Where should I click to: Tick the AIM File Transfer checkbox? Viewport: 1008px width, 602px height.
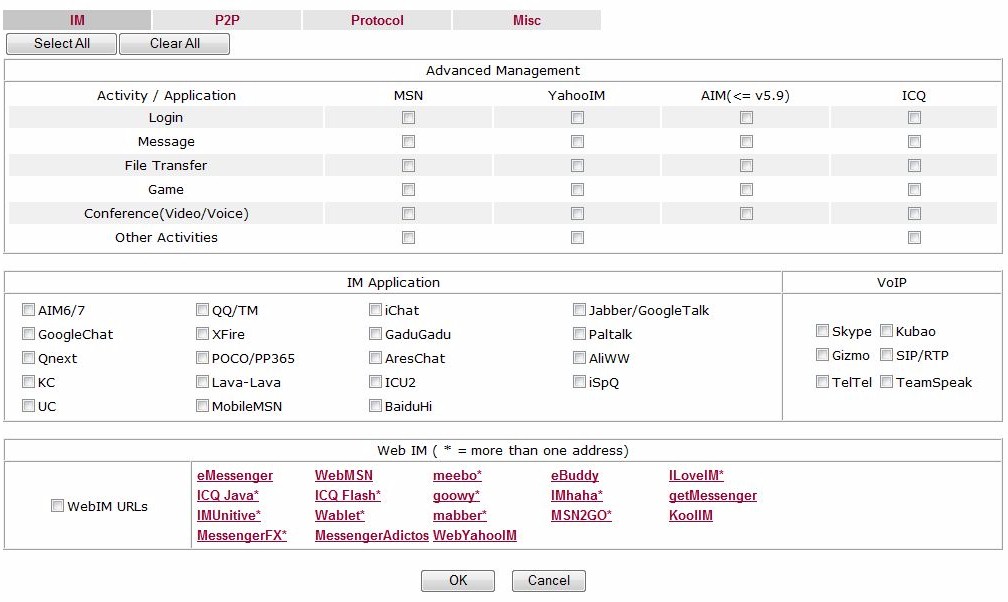coord(746,165)
